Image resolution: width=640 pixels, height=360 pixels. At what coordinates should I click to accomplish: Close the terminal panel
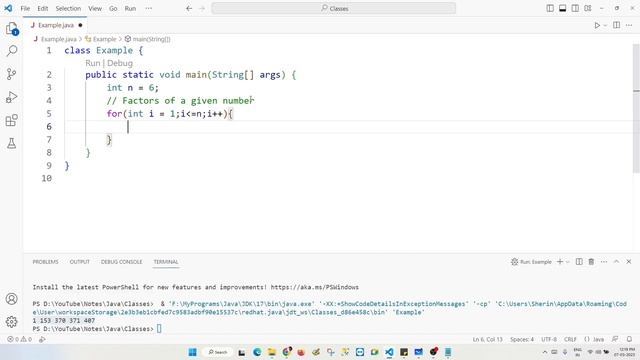point(629,262)
